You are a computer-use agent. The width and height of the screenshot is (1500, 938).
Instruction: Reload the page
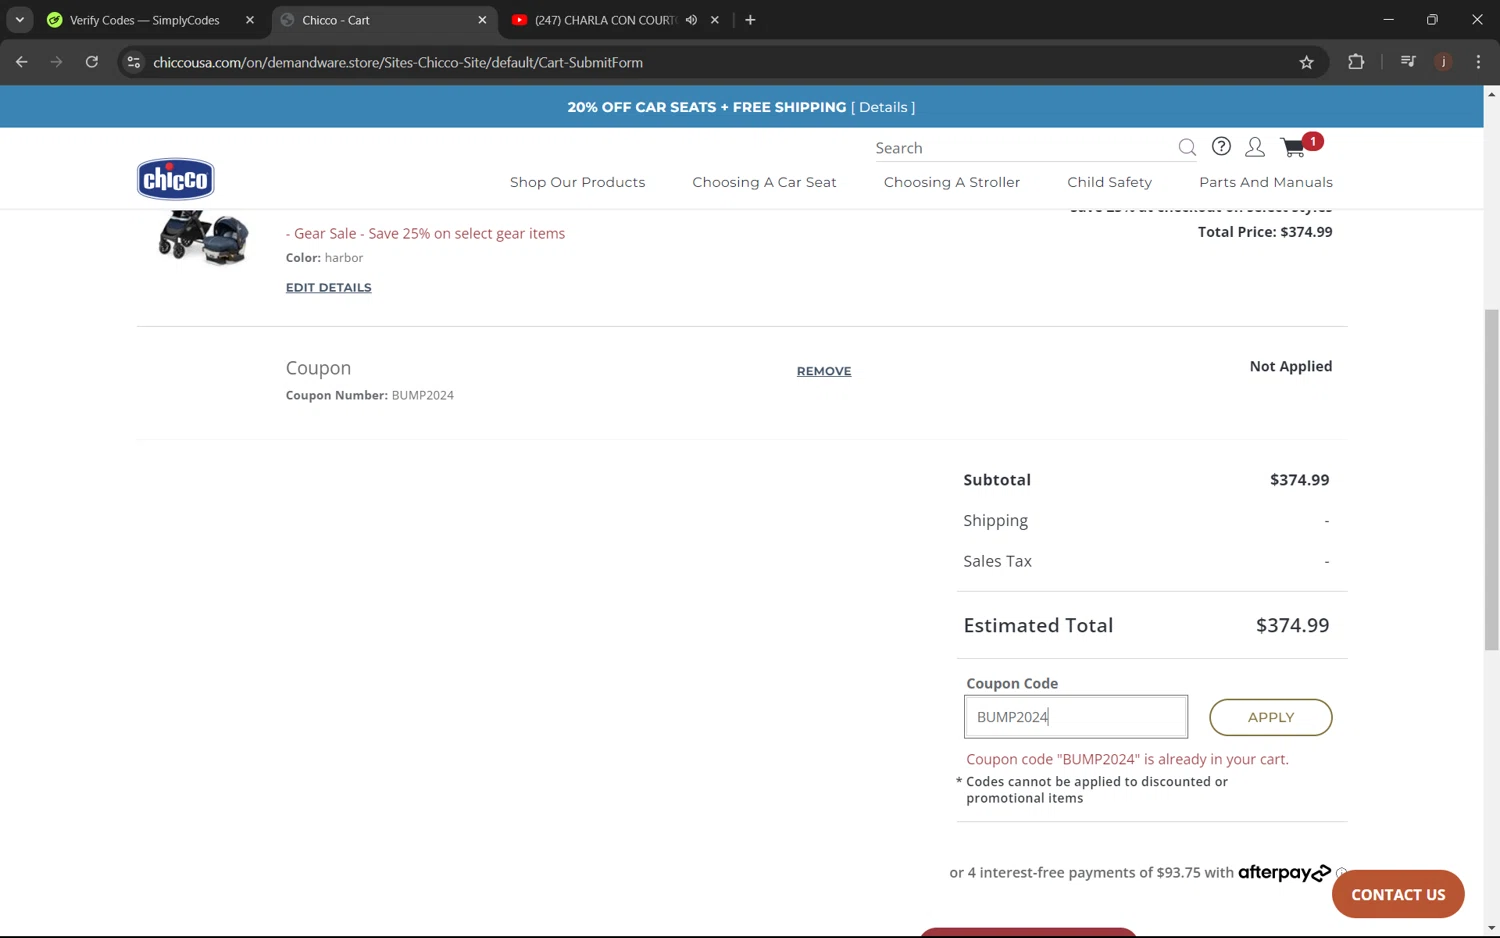(x=92, y=62)
